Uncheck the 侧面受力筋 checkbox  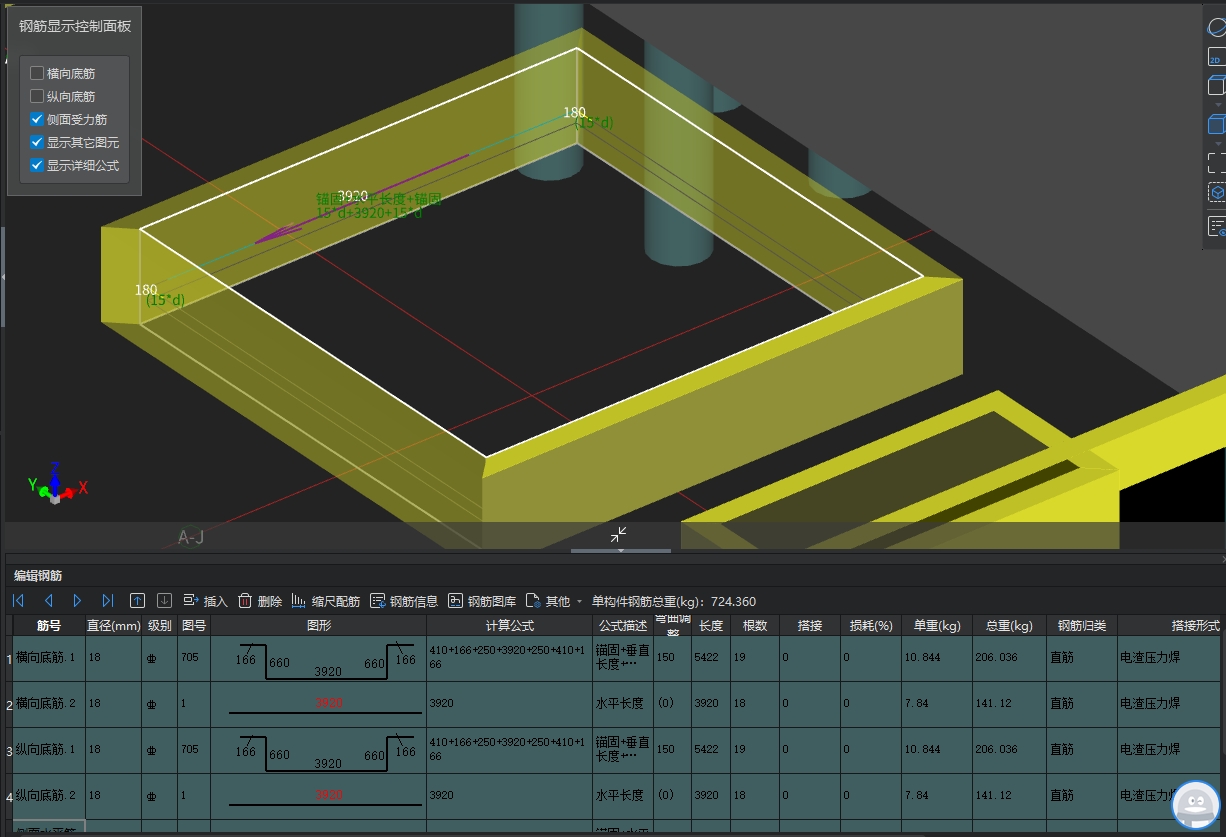(37, 119)
